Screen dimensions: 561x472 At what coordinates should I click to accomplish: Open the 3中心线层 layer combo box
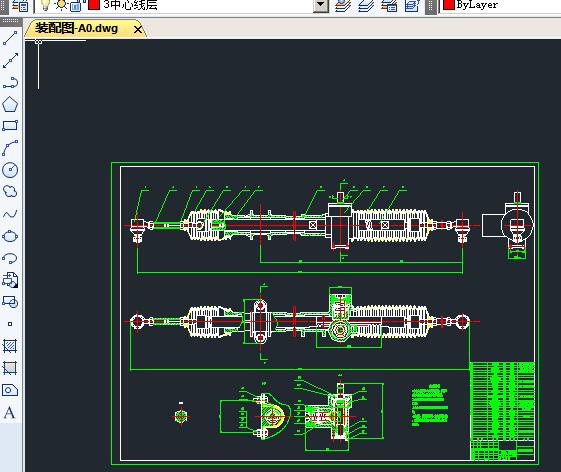[182, 5]
